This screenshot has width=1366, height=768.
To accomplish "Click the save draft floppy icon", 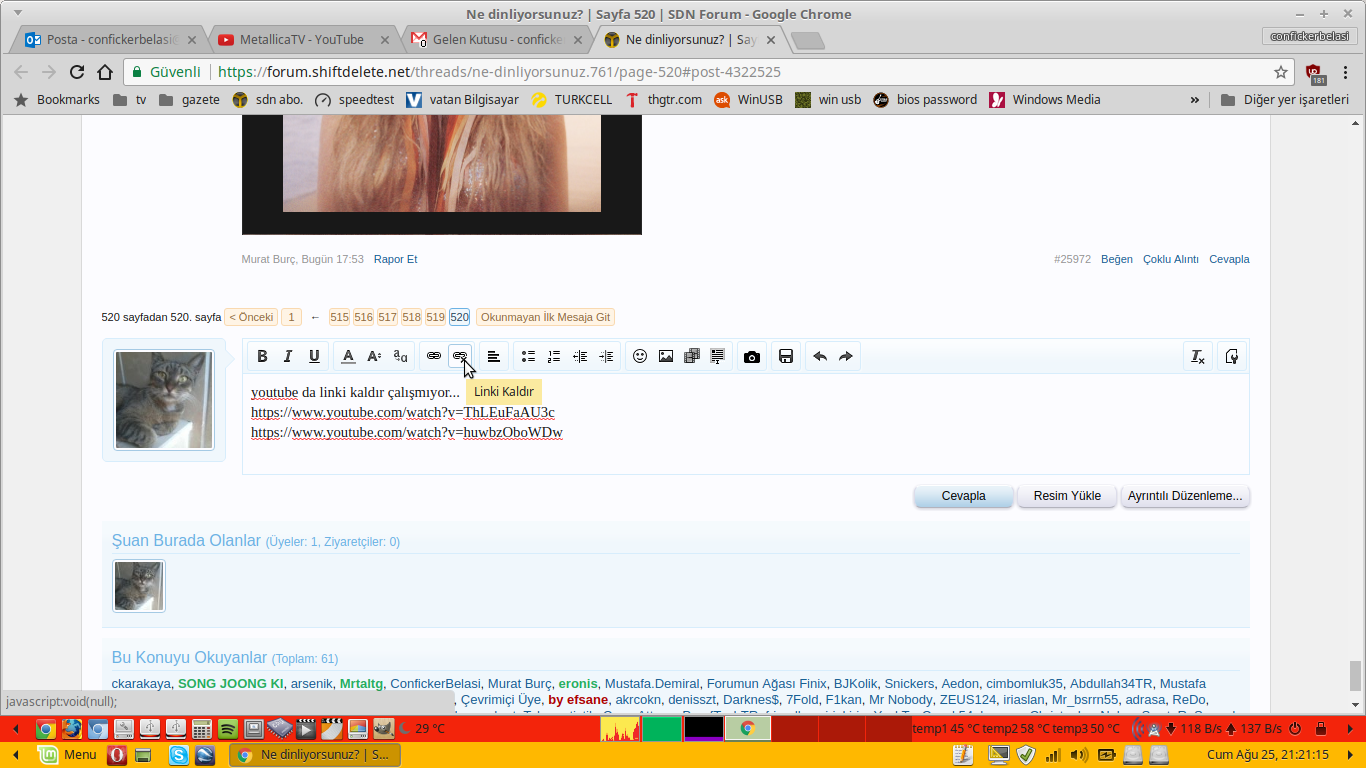I will (x=786, y=356).
